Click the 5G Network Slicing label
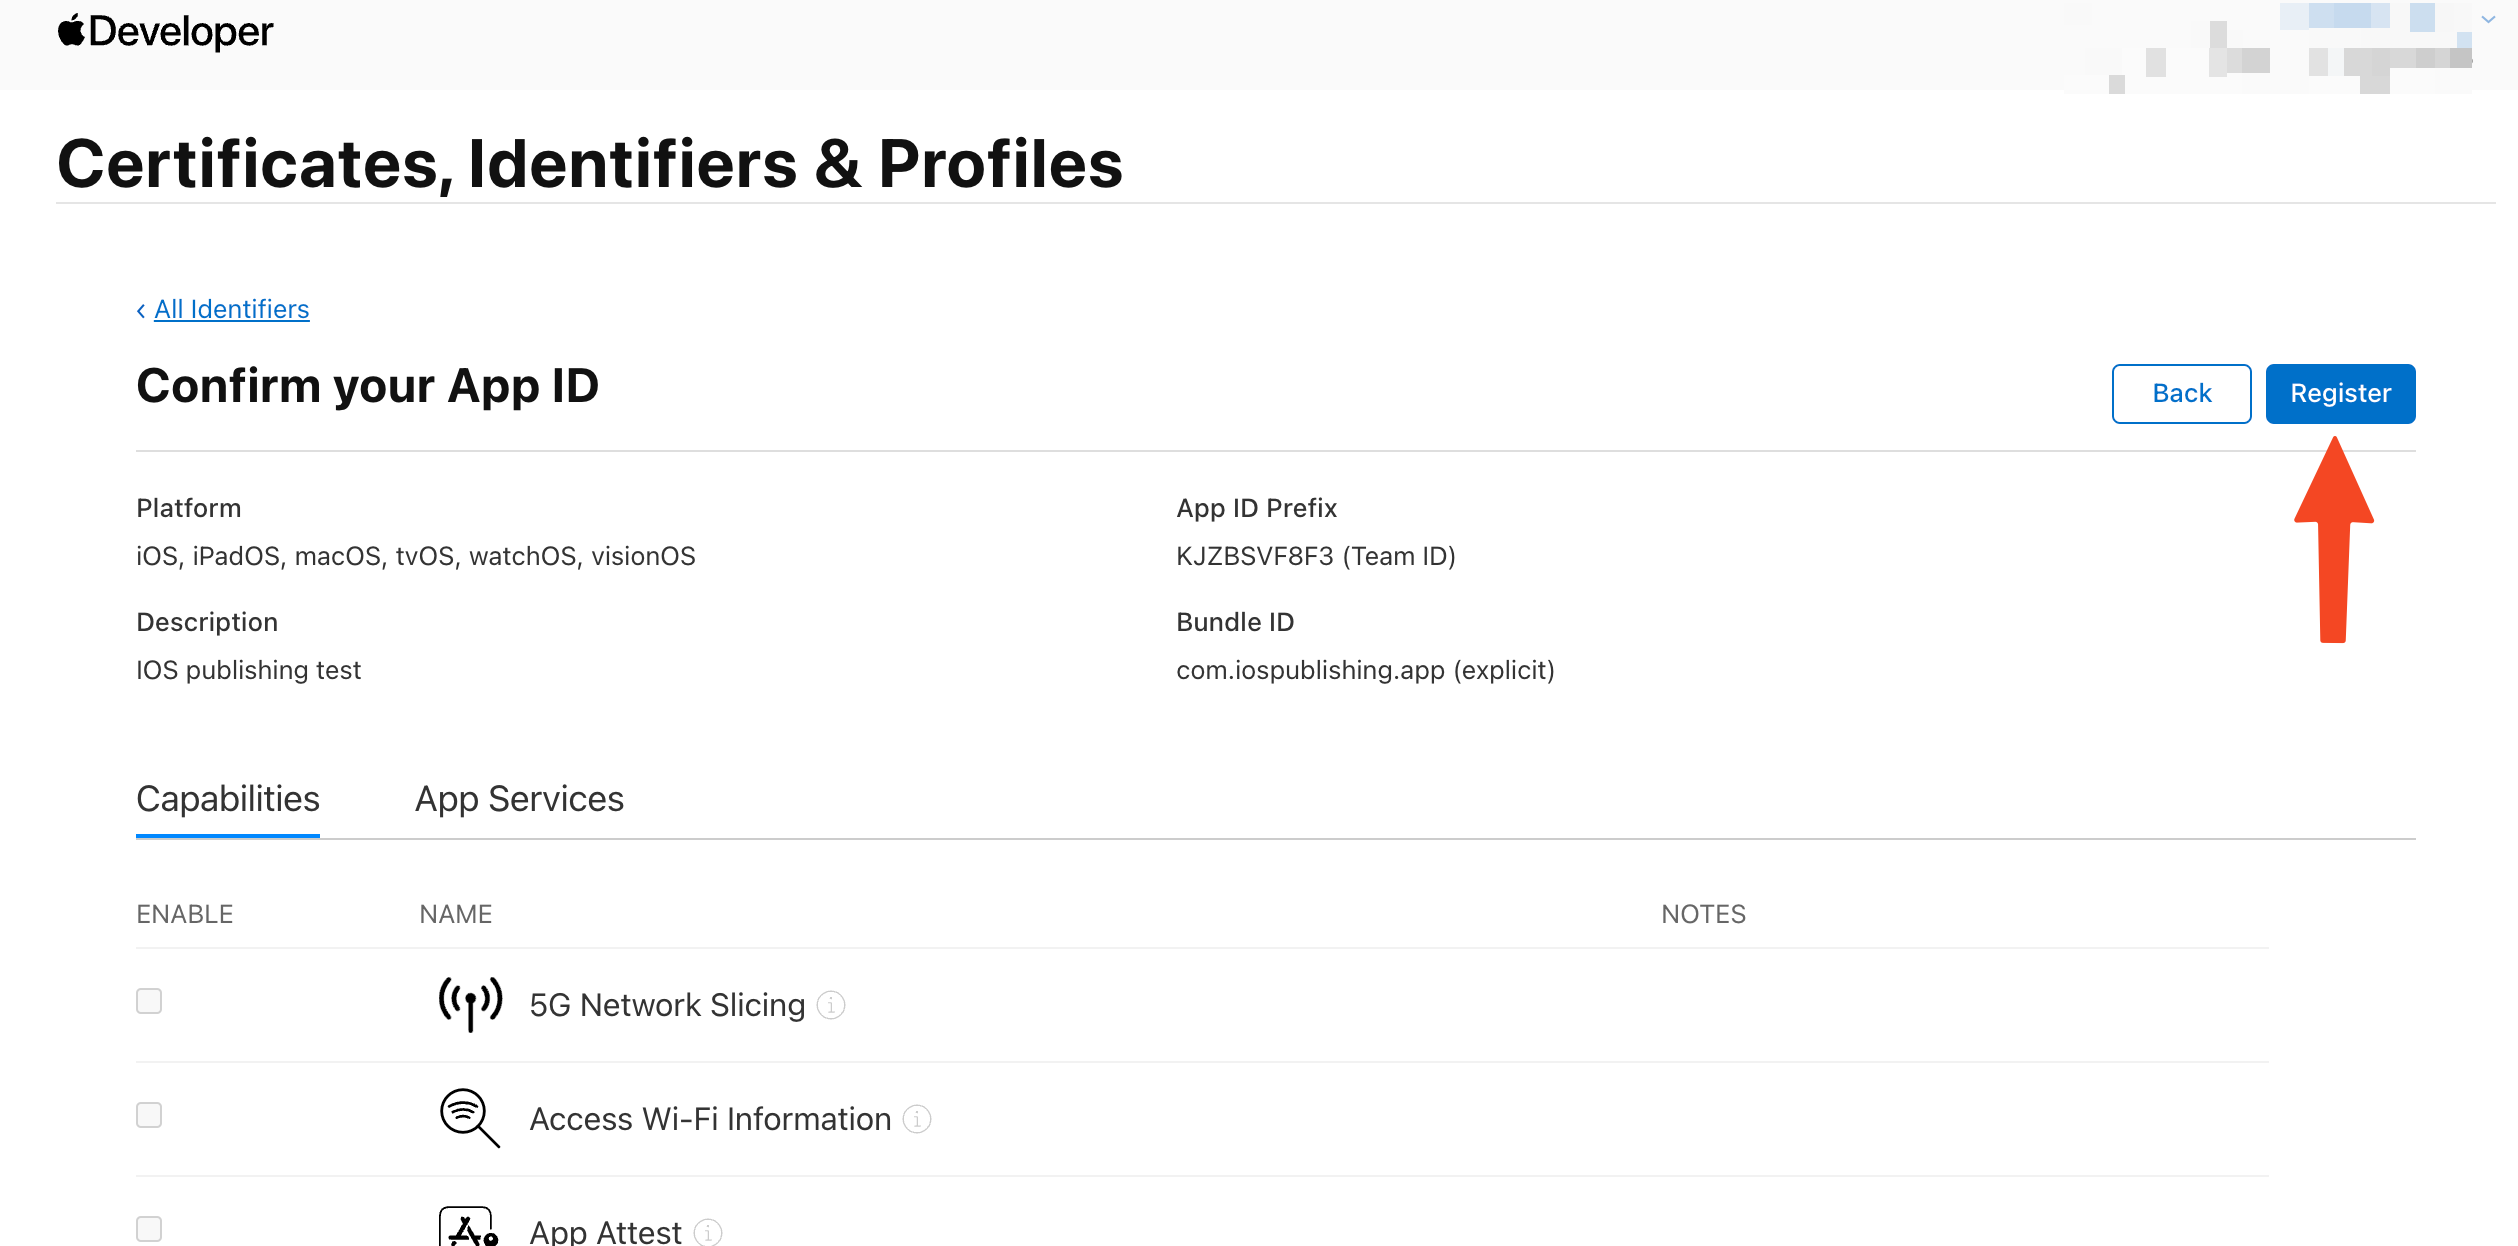 click(667, 1005)
